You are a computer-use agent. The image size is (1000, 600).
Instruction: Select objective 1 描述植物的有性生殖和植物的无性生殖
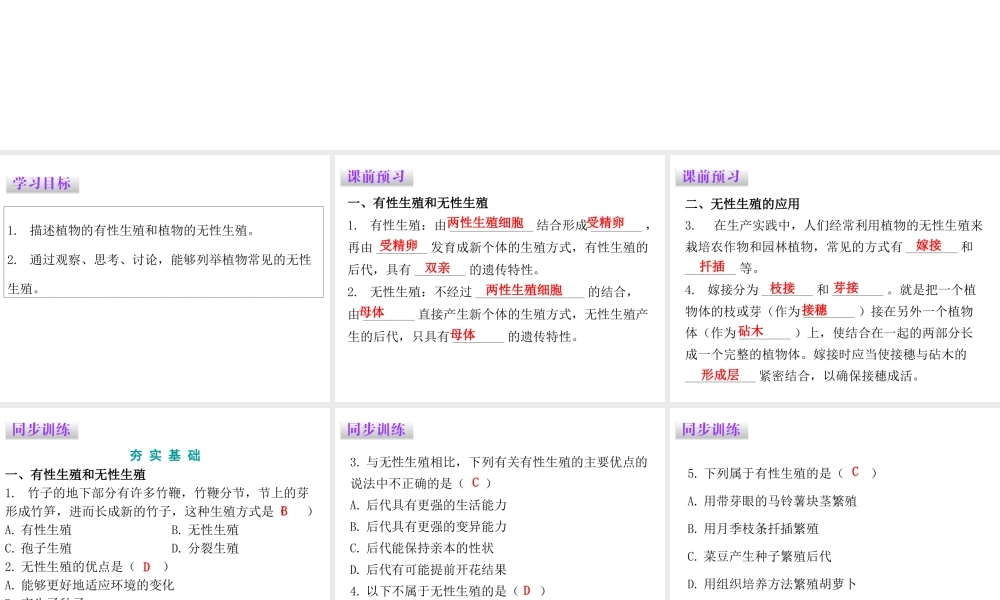pyautogui.click(x=131, y=231)
